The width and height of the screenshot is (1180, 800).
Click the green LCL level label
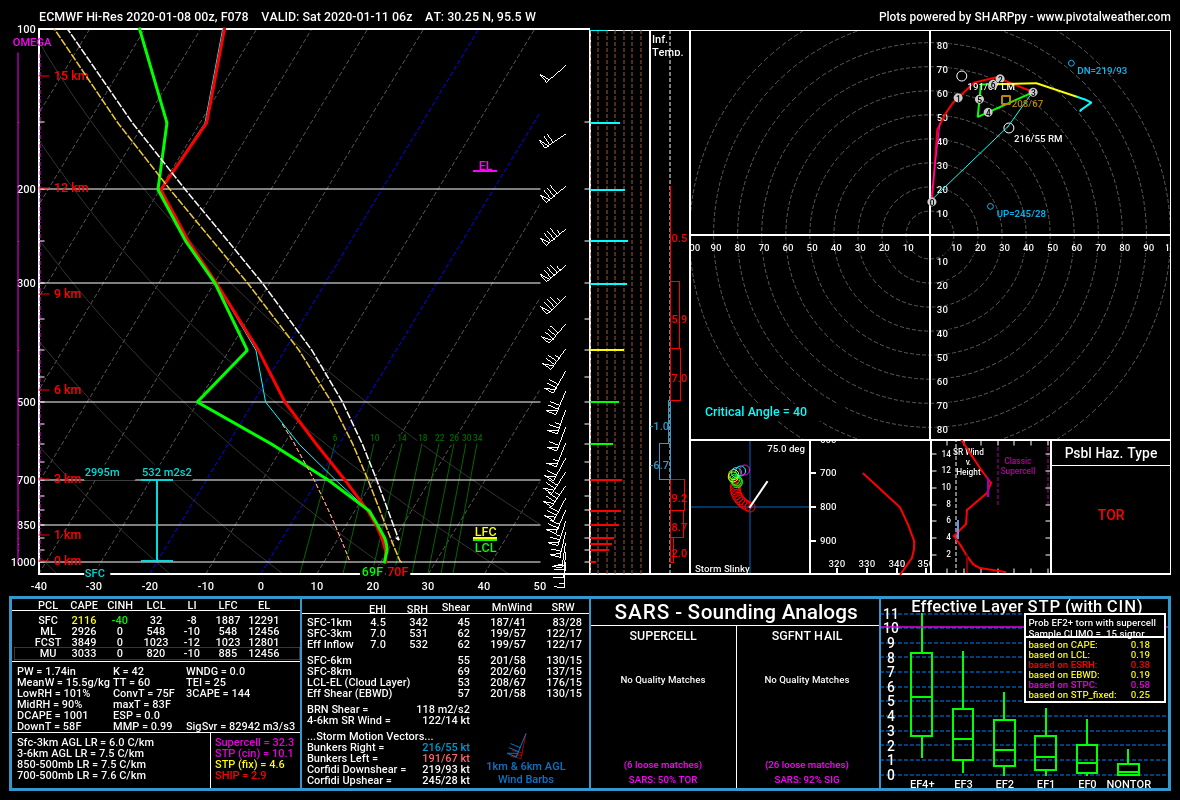485,547
